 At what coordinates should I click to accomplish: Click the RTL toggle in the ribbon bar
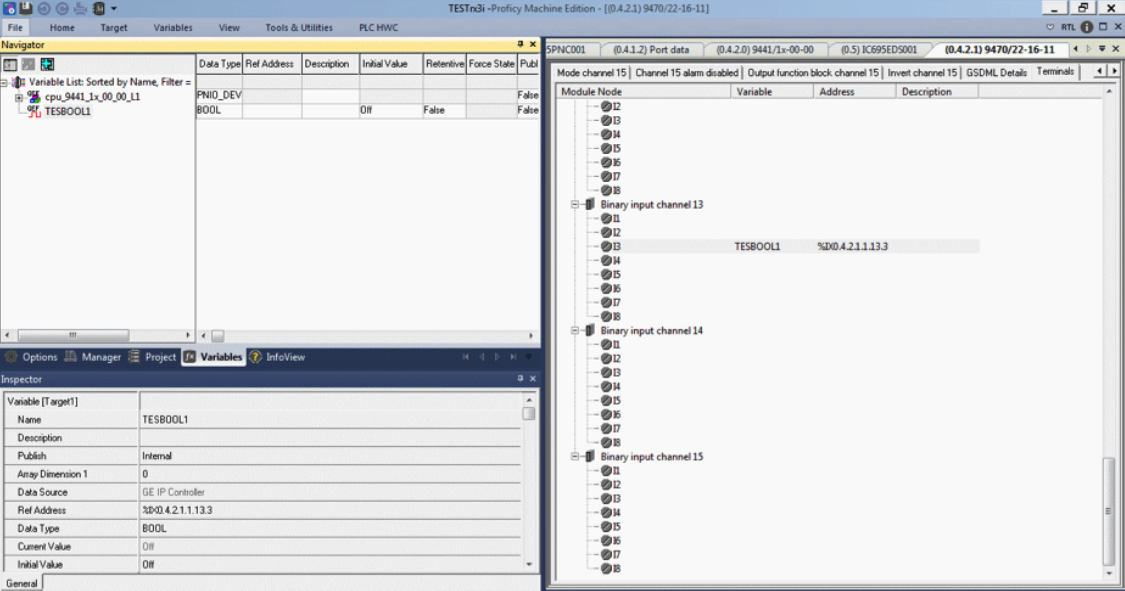click(x=1068, y=27)
